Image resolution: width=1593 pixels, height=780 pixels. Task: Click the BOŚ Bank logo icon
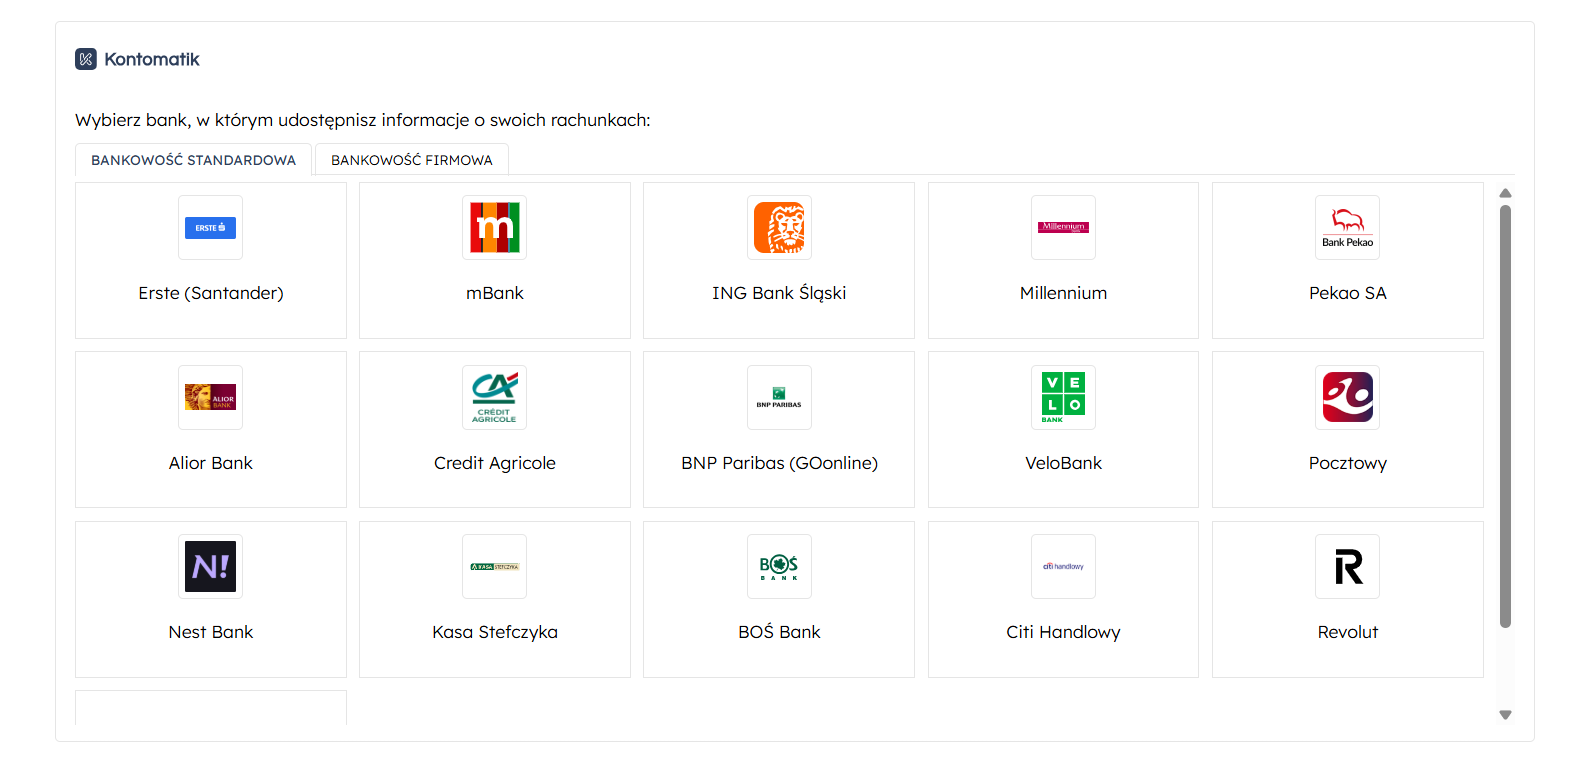click(x=779, y=566)
